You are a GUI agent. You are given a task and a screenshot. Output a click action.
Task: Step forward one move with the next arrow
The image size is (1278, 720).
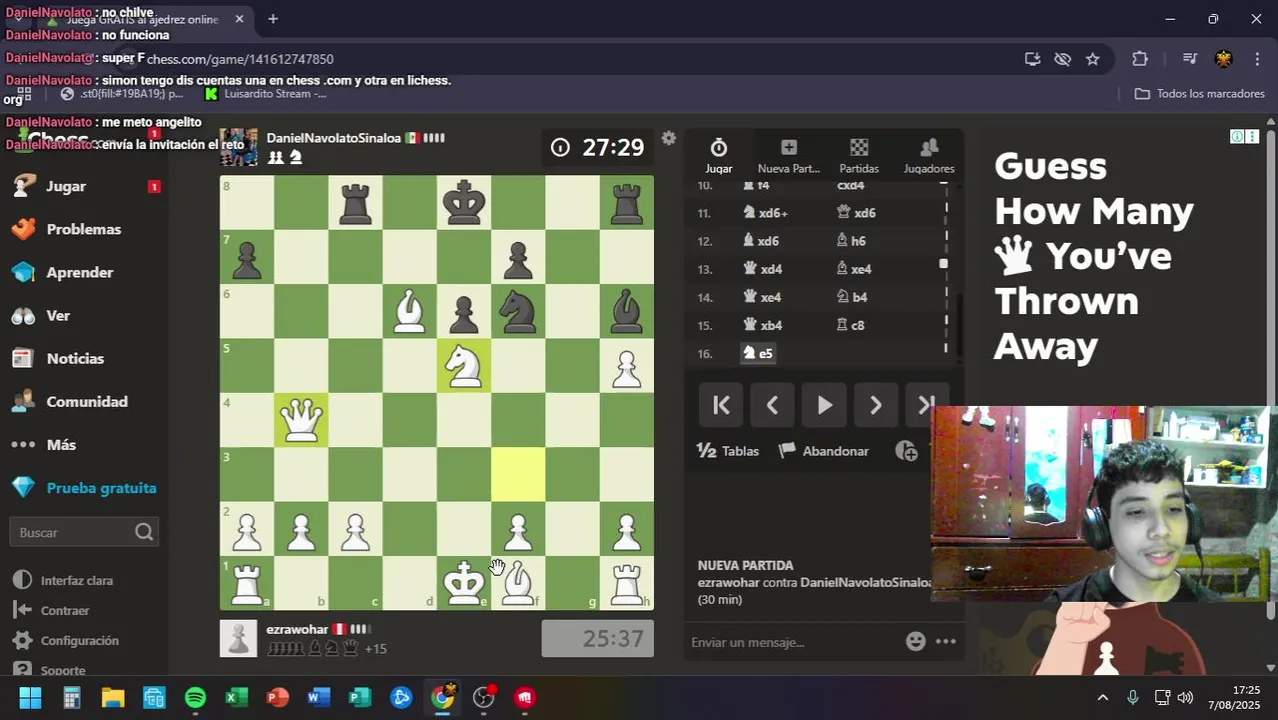(x=876, y=405)
